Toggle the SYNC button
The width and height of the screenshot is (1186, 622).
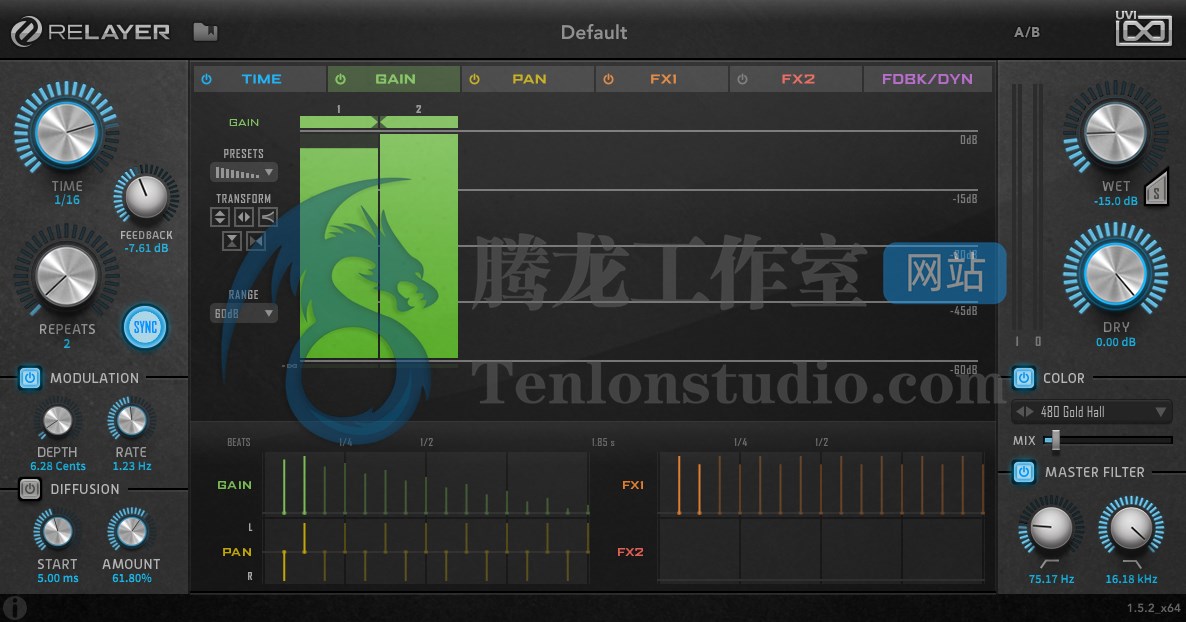point(144,327)
